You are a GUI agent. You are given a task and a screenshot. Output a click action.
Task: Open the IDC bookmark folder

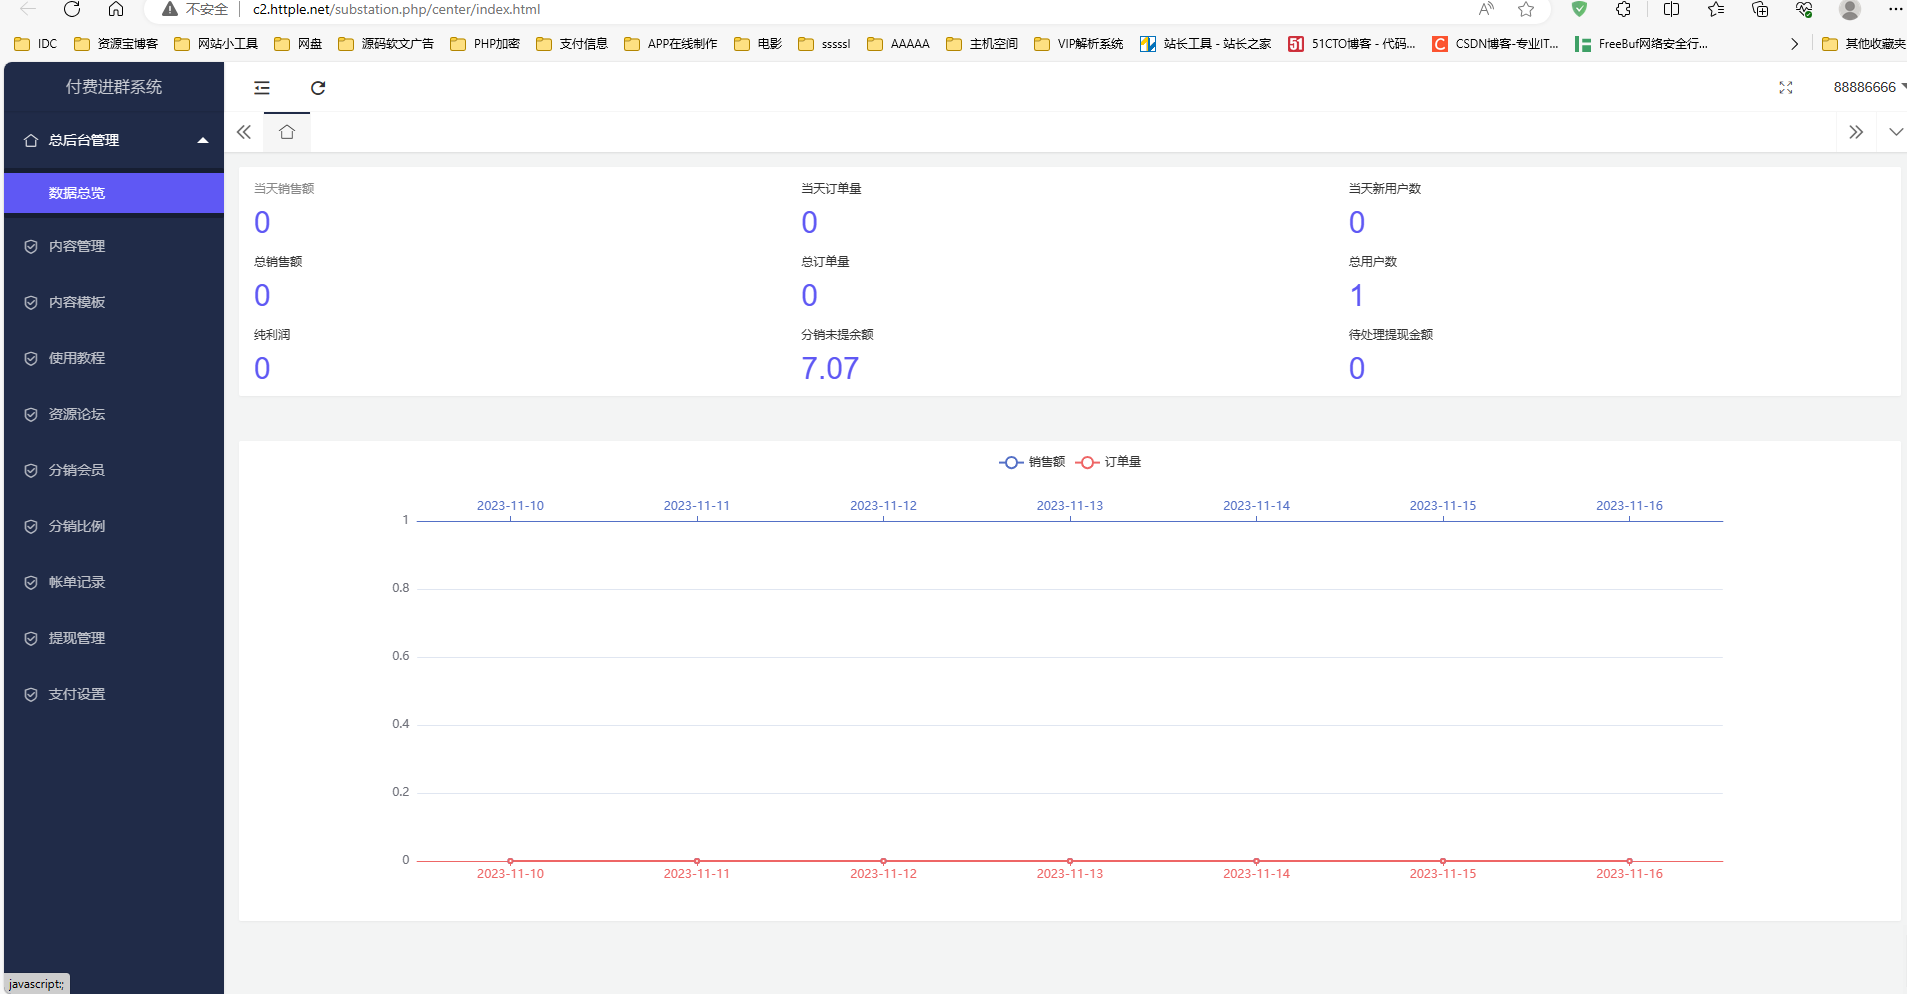(36, 44)
